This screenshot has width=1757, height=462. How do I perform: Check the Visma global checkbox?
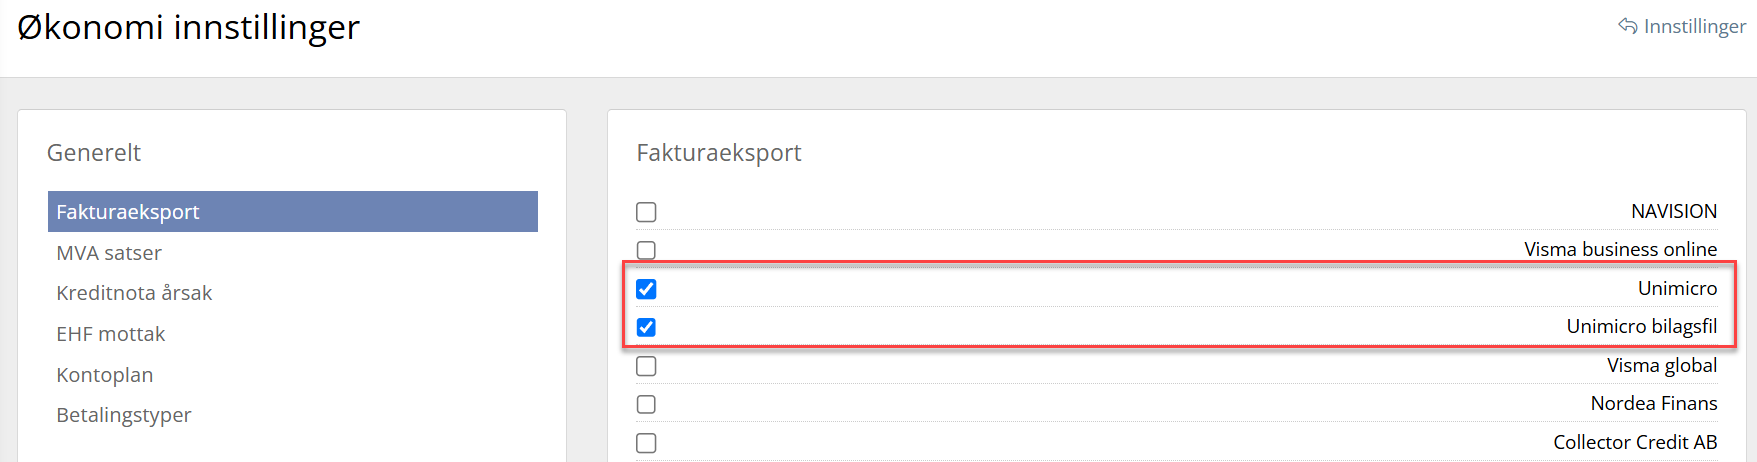tap(647, 366)
